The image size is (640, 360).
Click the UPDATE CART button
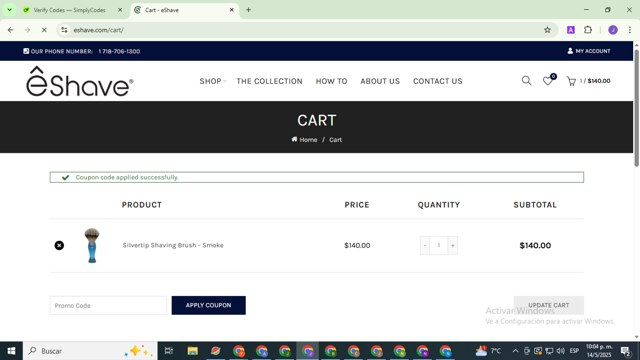[x=549, y=305]
